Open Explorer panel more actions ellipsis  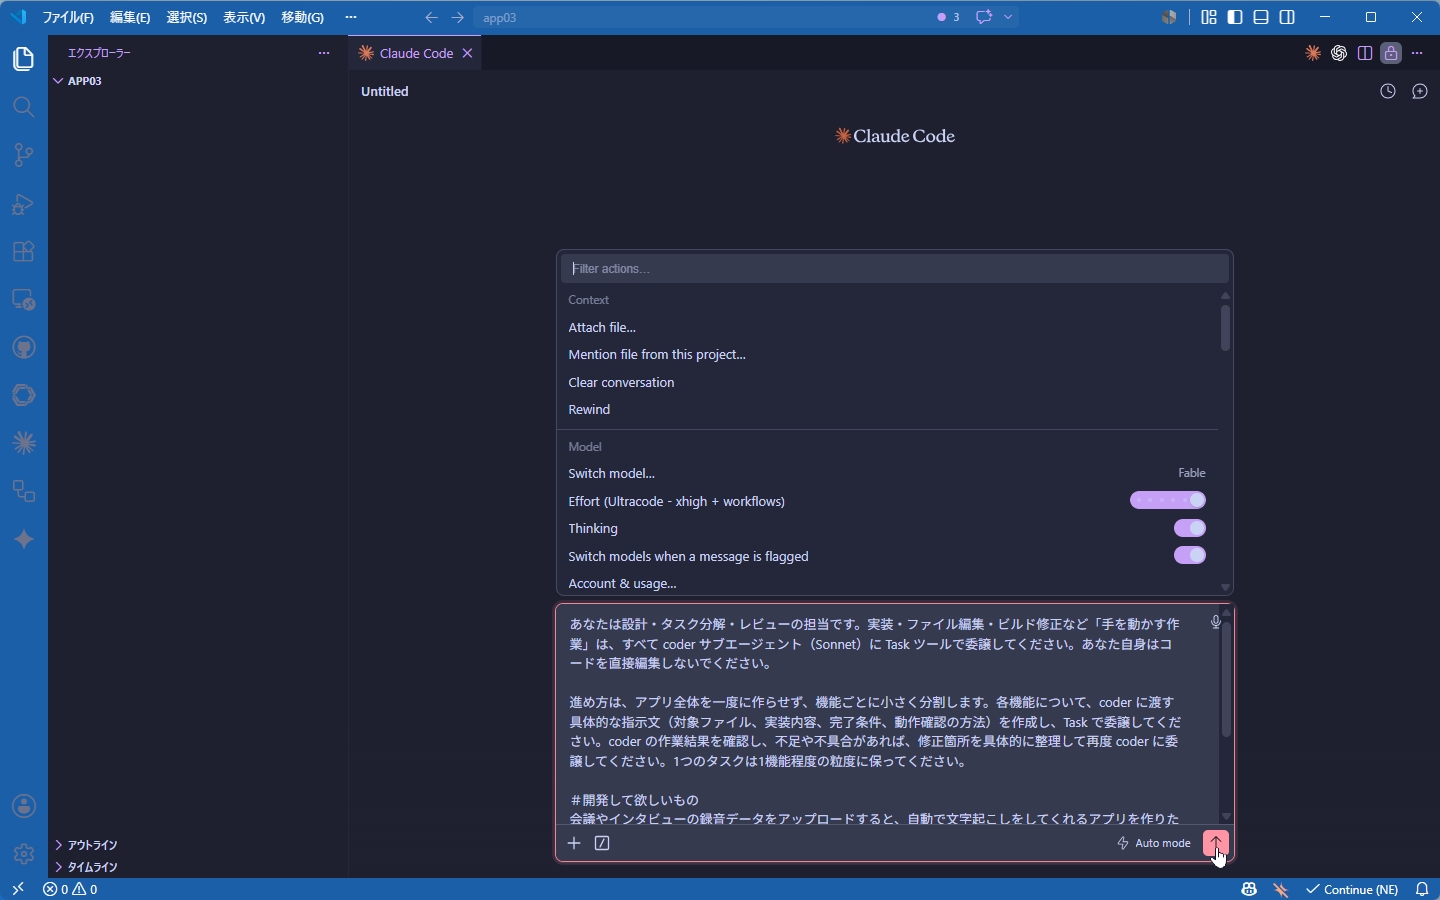coord(323,53)
